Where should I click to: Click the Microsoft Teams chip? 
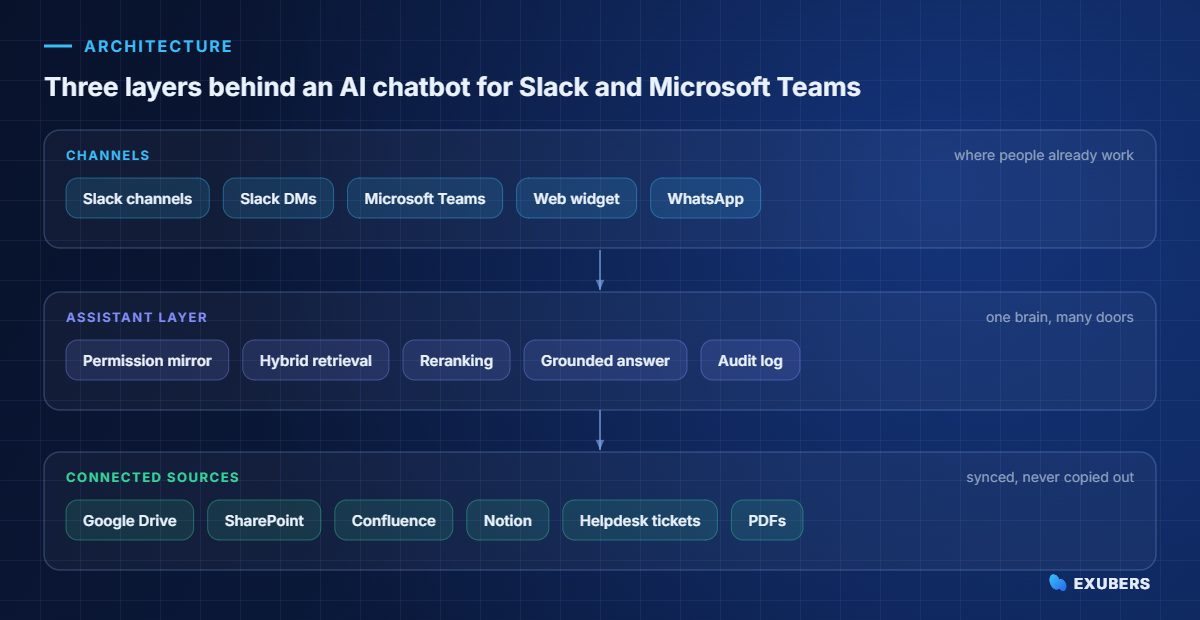pos(425,198)
